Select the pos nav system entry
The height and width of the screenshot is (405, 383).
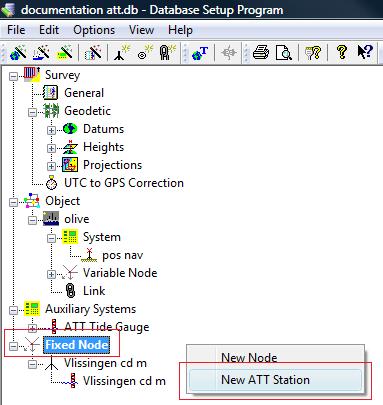tap(123, 255)
